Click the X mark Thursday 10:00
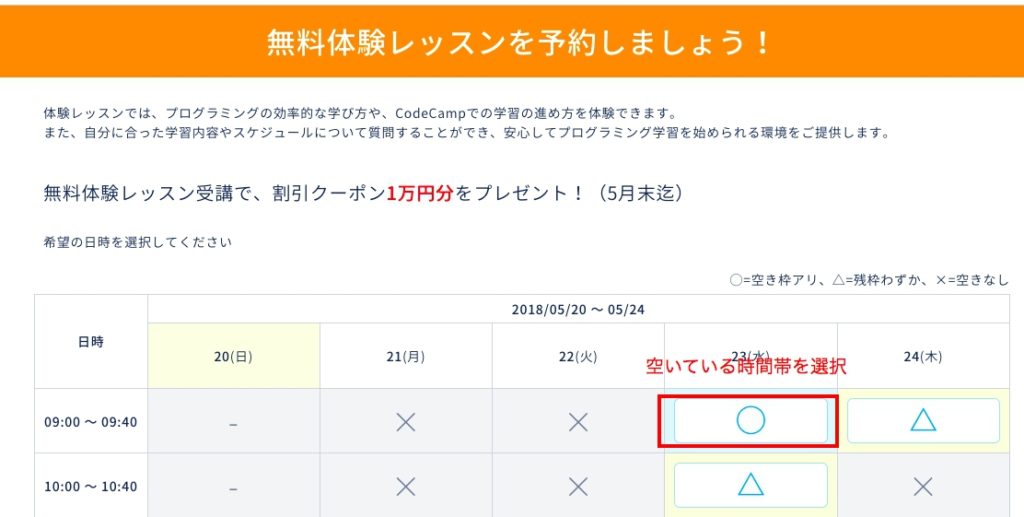Viewport: 1024px width, 517px height. 923,487
